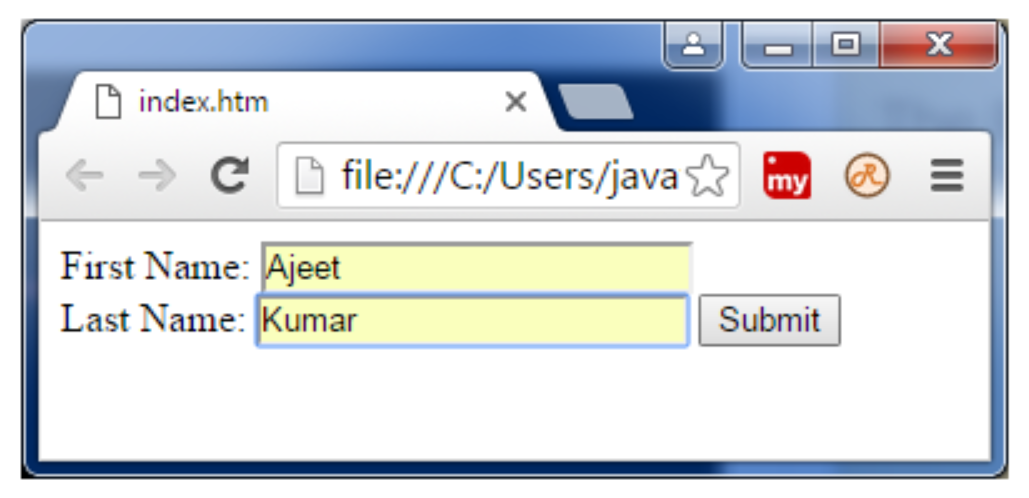1029x498 pixels.
Task: Click the page info icon in the address bar
Action: [310, 177]
